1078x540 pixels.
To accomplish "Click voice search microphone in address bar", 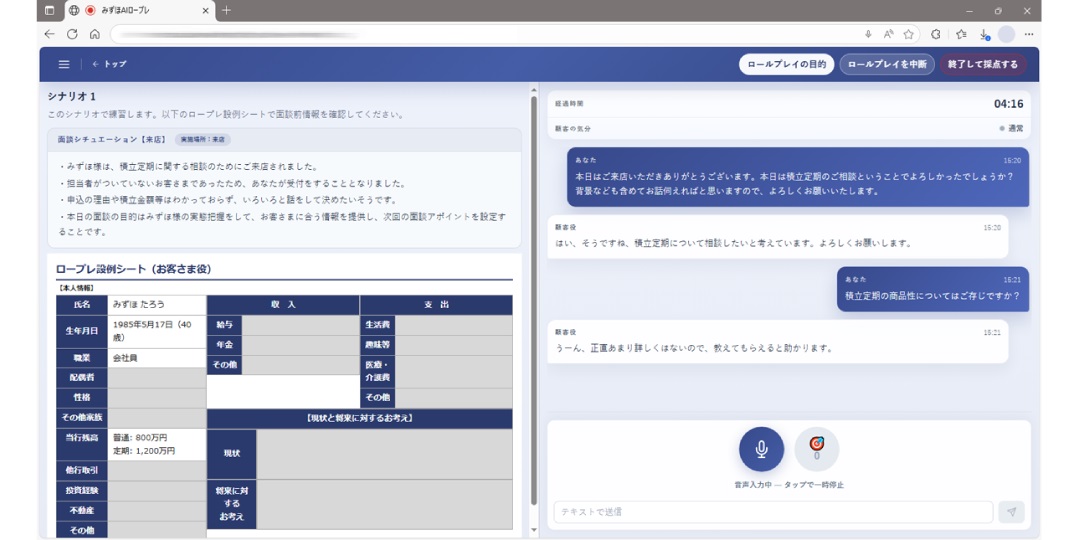I will tap(868, 34).
